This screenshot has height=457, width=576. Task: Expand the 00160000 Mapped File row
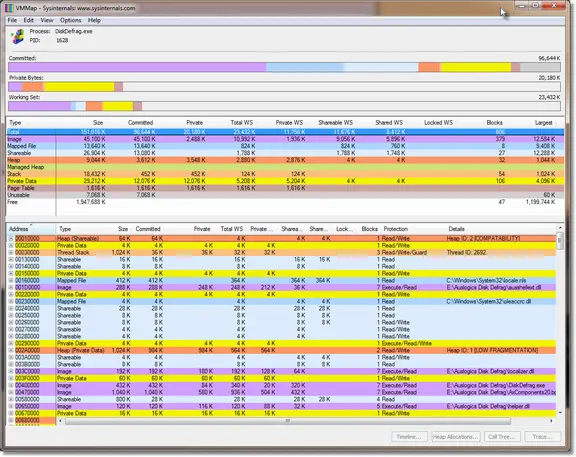pyautogui.click(x=11, y=280)
